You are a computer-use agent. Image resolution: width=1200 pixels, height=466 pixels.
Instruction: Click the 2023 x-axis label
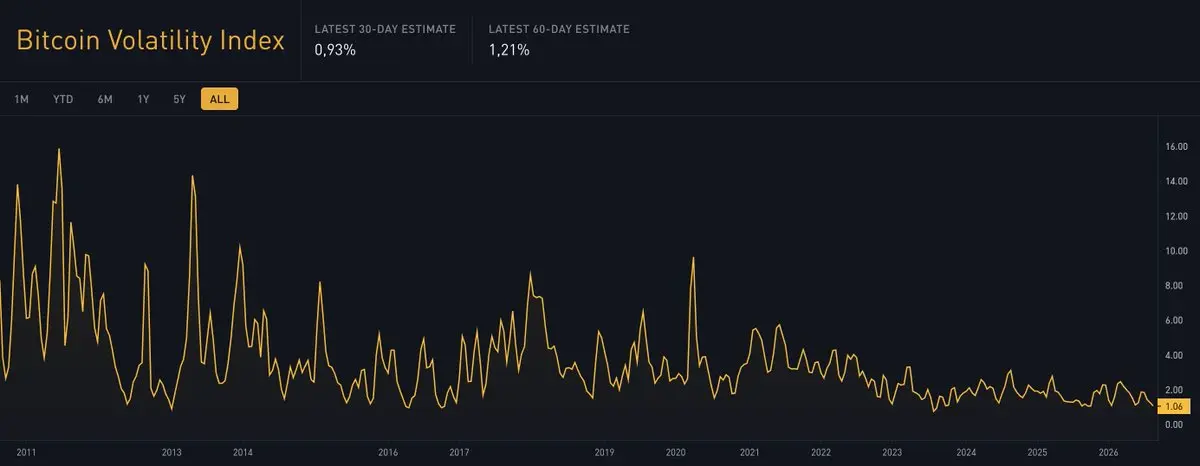pos(893,452)
